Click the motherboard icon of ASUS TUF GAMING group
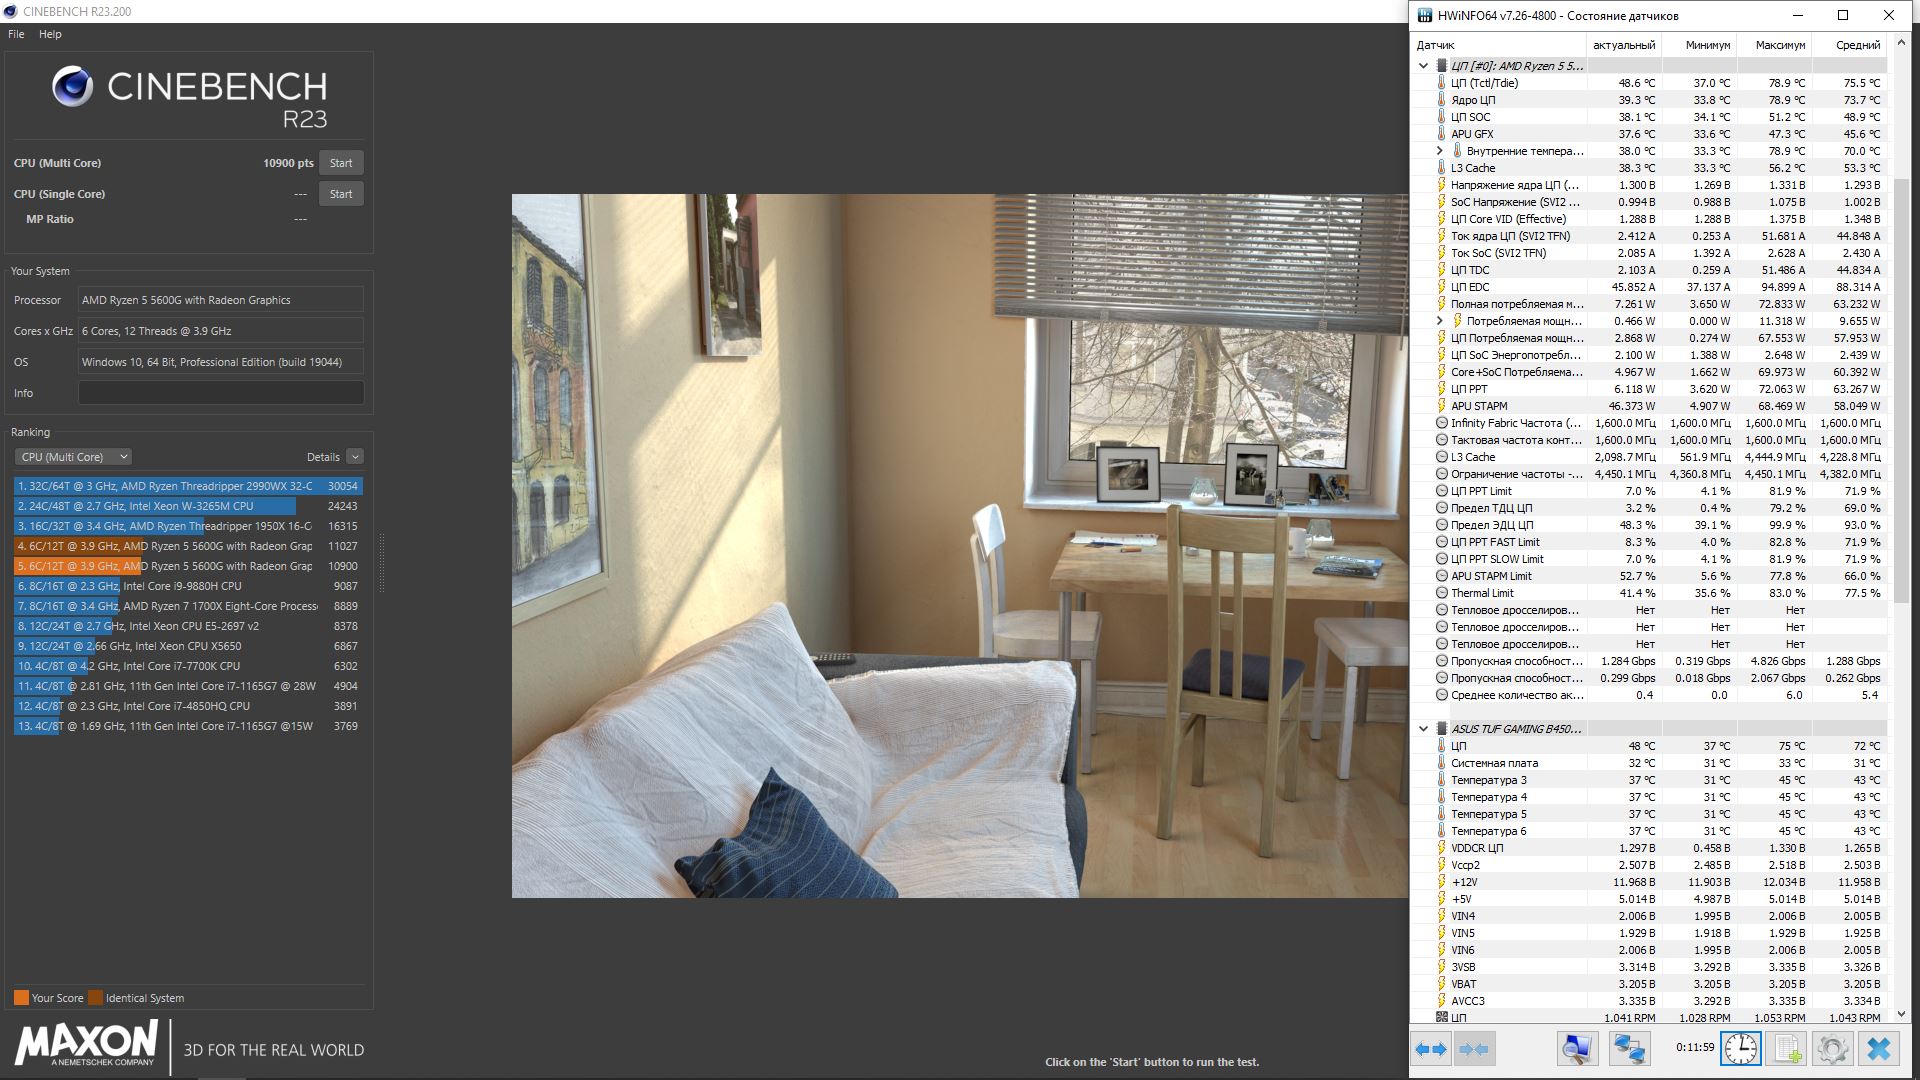Screen dimensions: 1920x1080 tap(1442, 729)
